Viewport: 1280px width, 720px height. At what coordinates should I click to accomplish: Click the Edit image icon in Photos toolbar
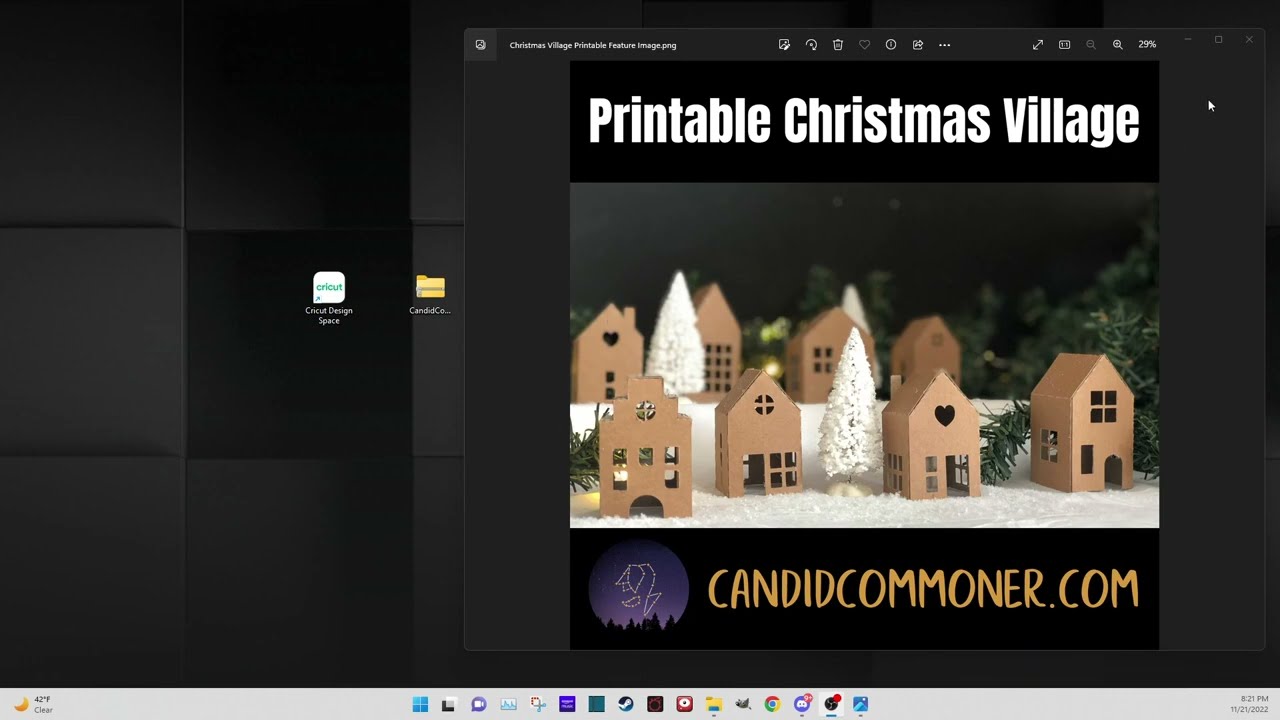[x=784, y=45]
